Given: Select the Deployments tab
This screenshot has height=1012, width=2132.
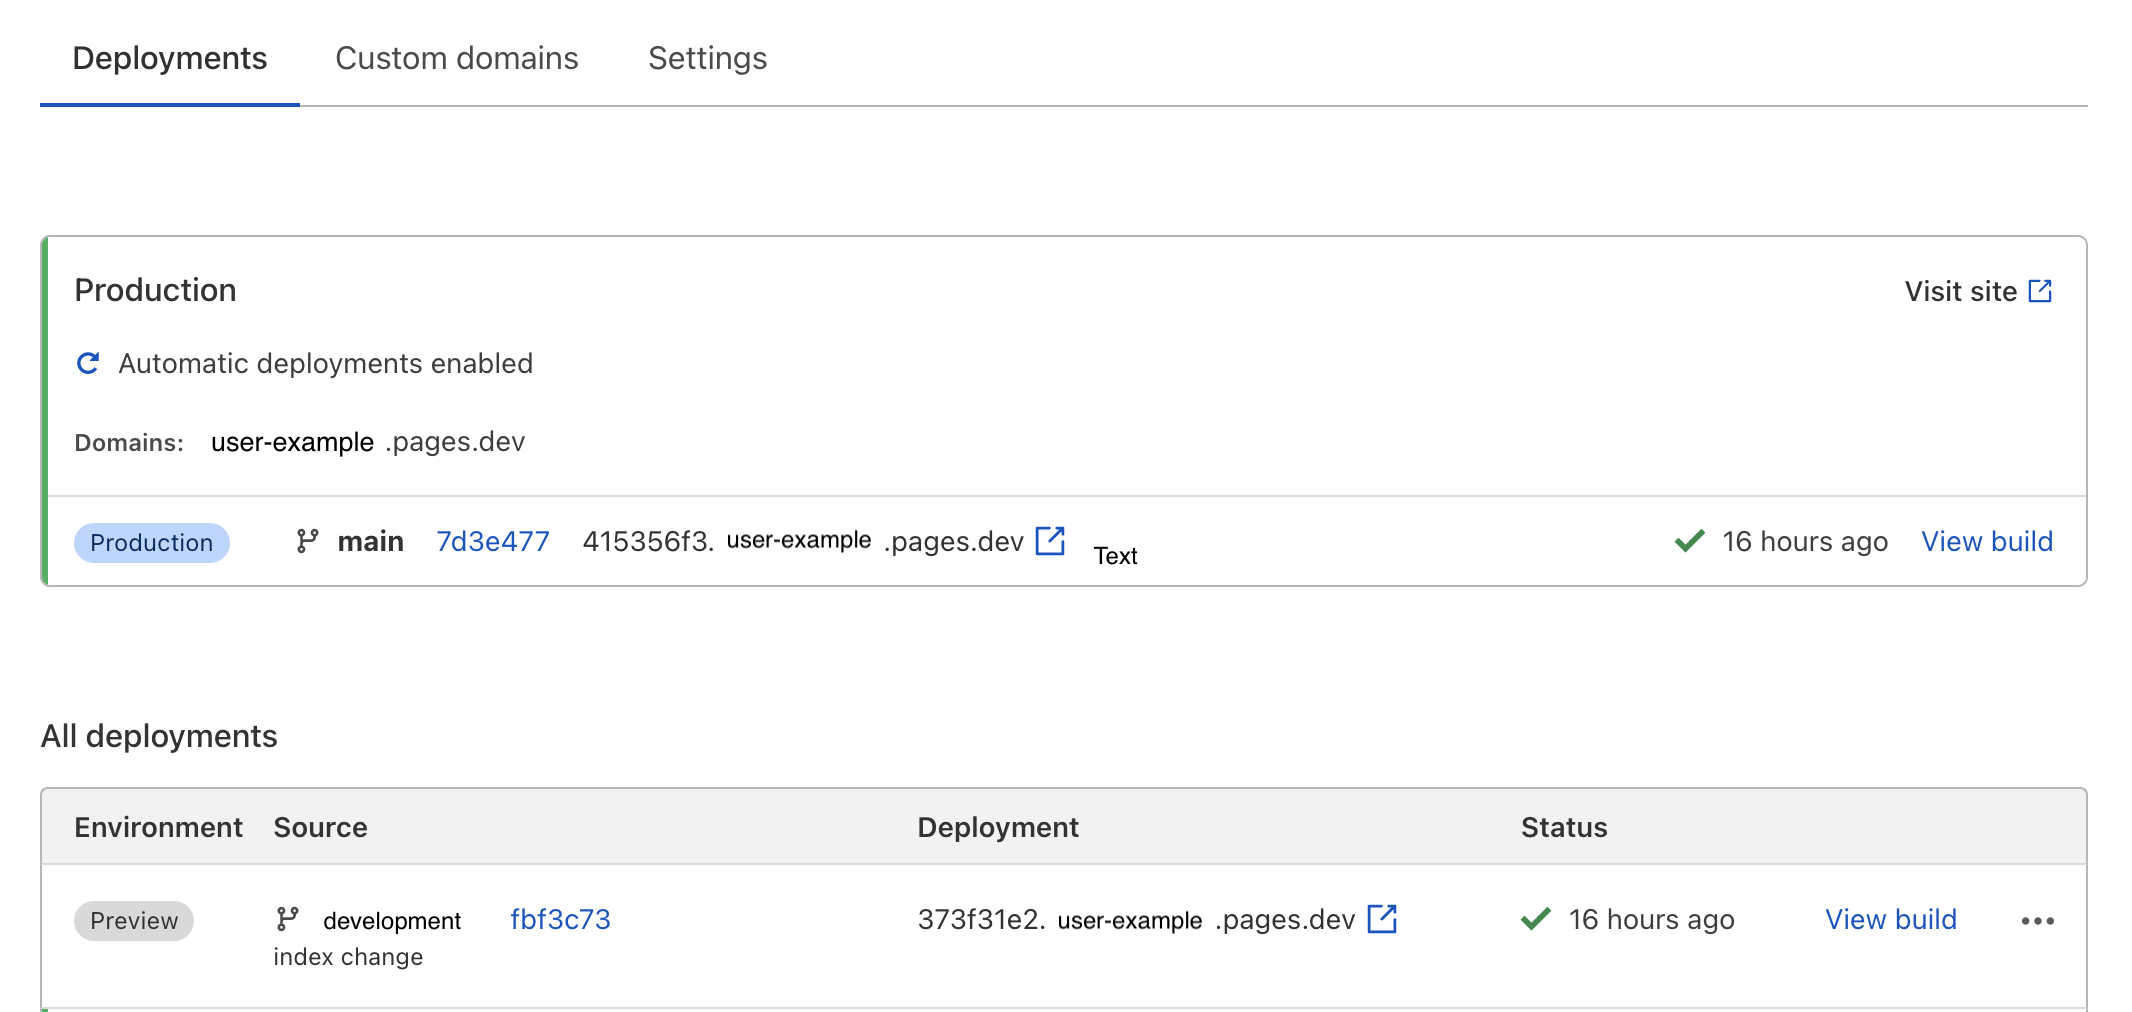Looking at the screenshot, I should (x=169, y=58).
